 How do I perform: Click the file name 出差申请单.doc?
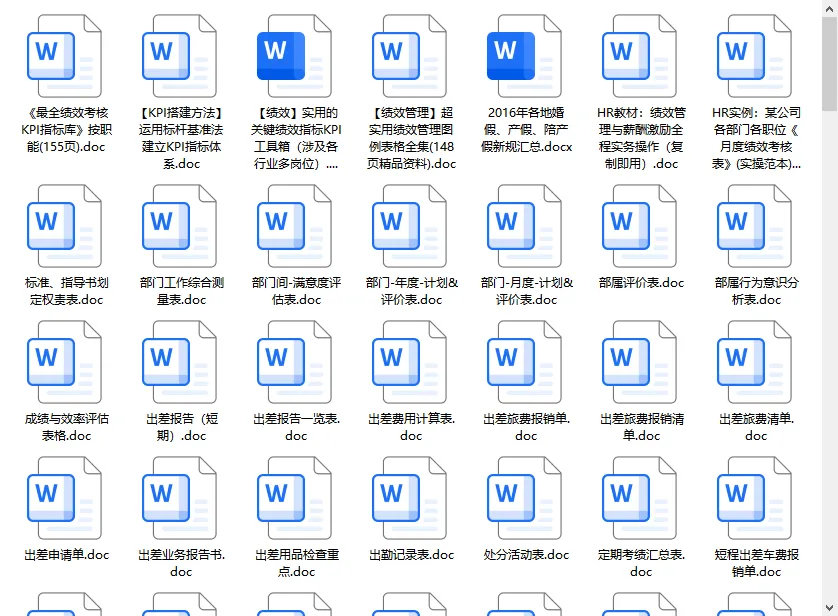point(66,555)
